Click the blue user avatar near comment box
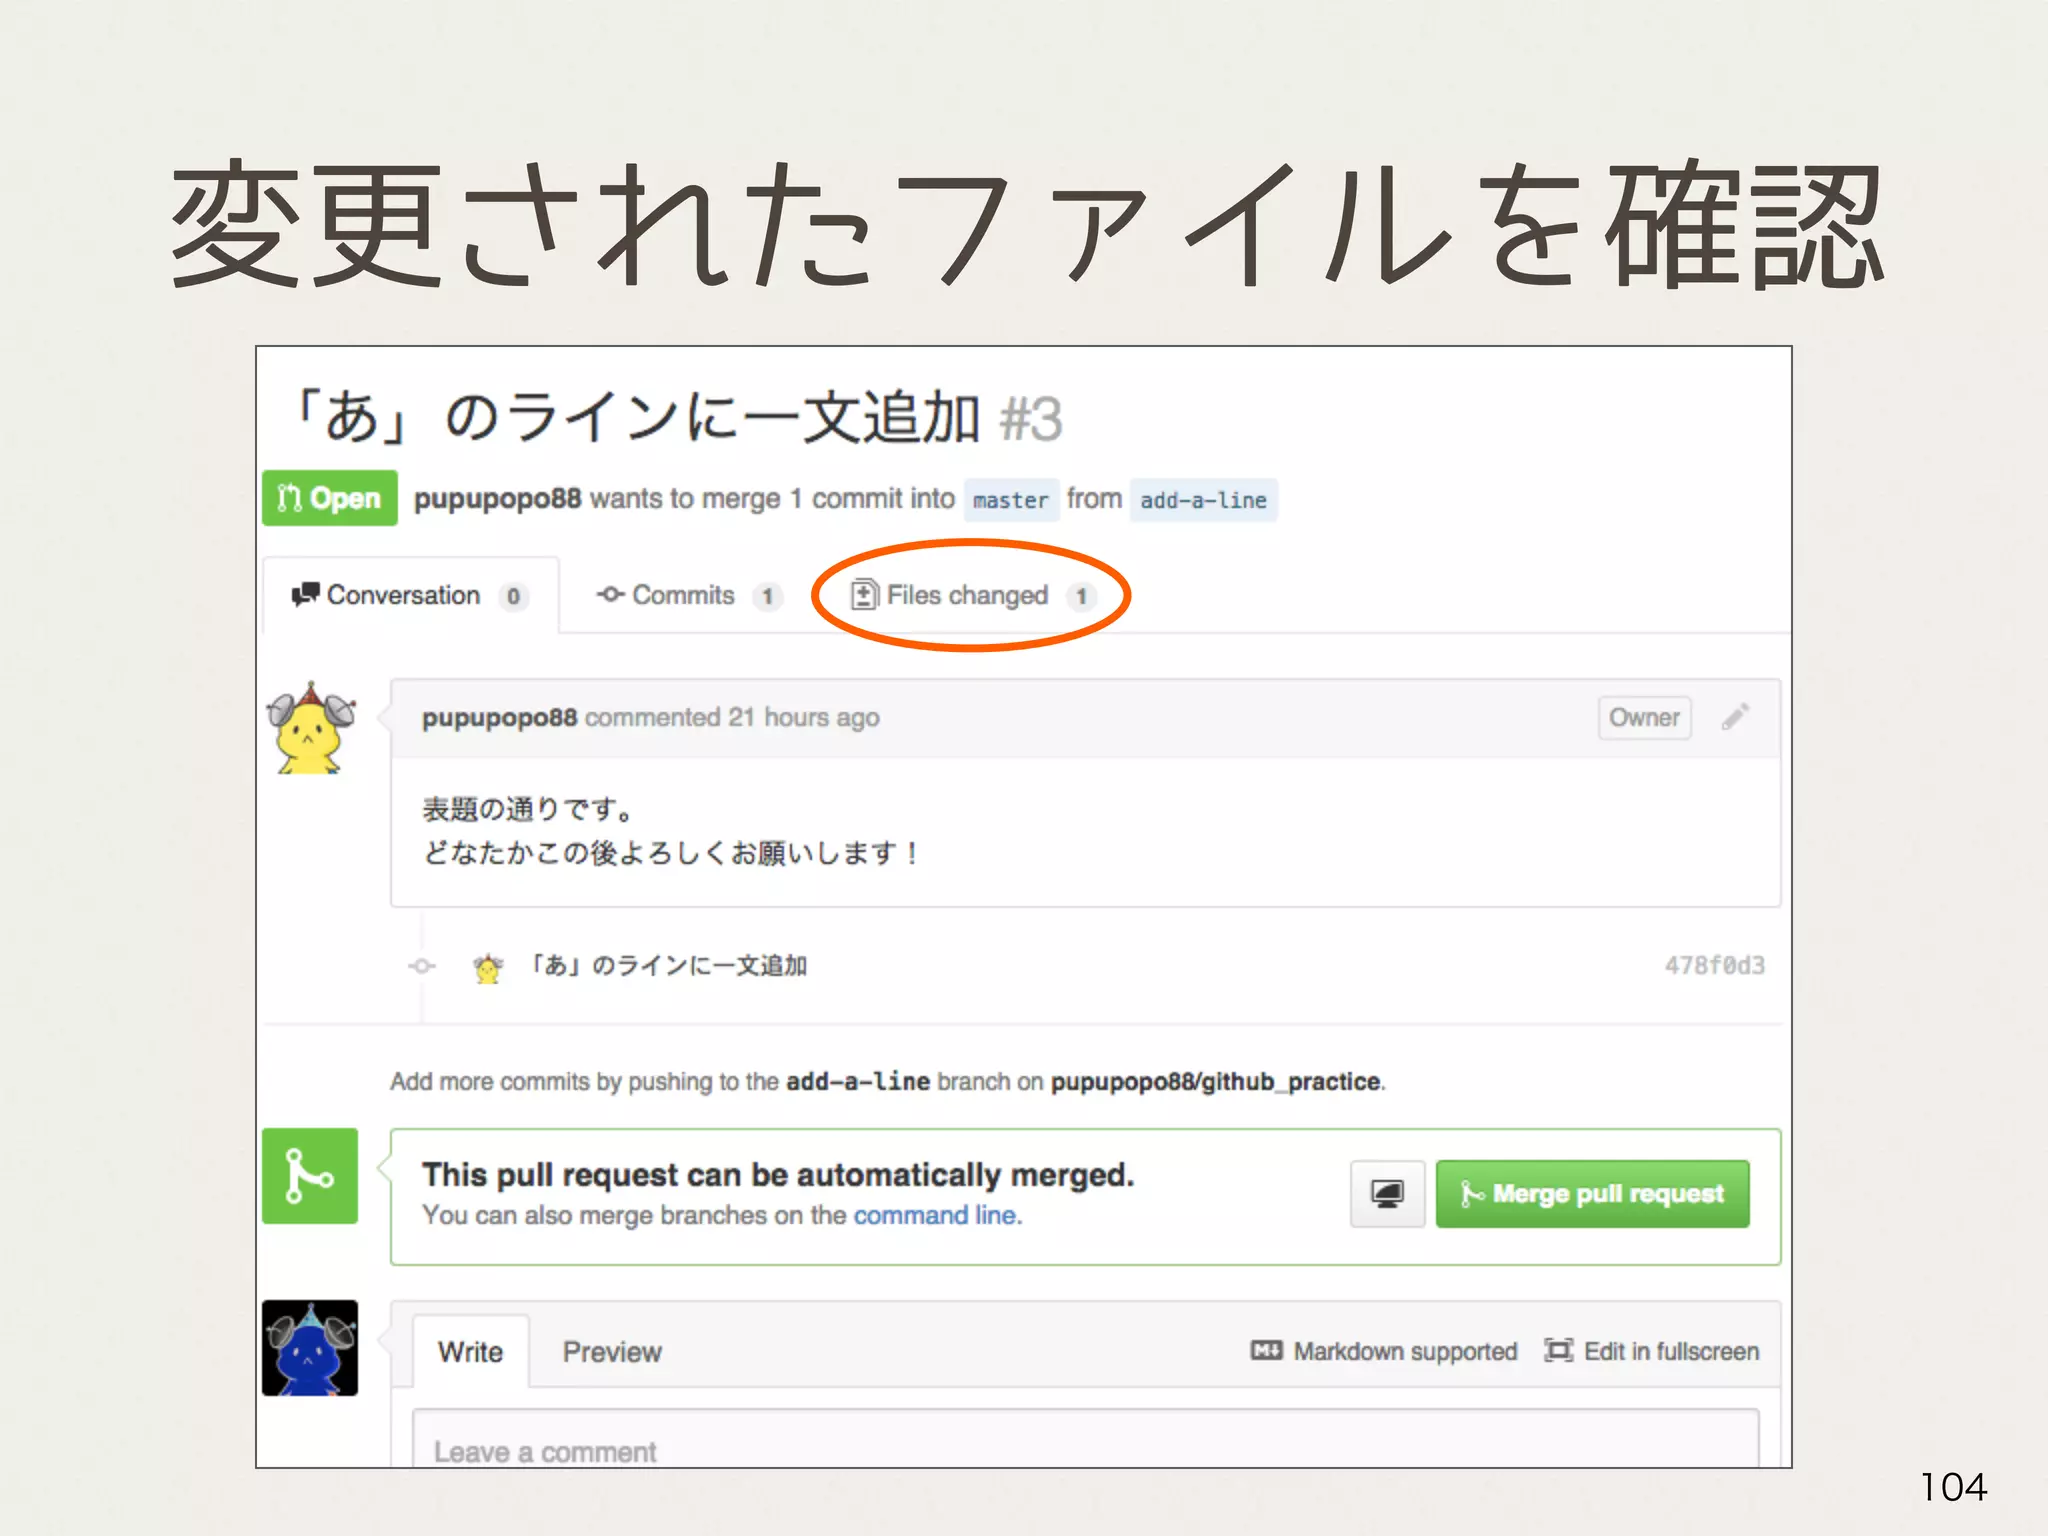This screenshot has height=1536, width=2048. coord(310,1348)
